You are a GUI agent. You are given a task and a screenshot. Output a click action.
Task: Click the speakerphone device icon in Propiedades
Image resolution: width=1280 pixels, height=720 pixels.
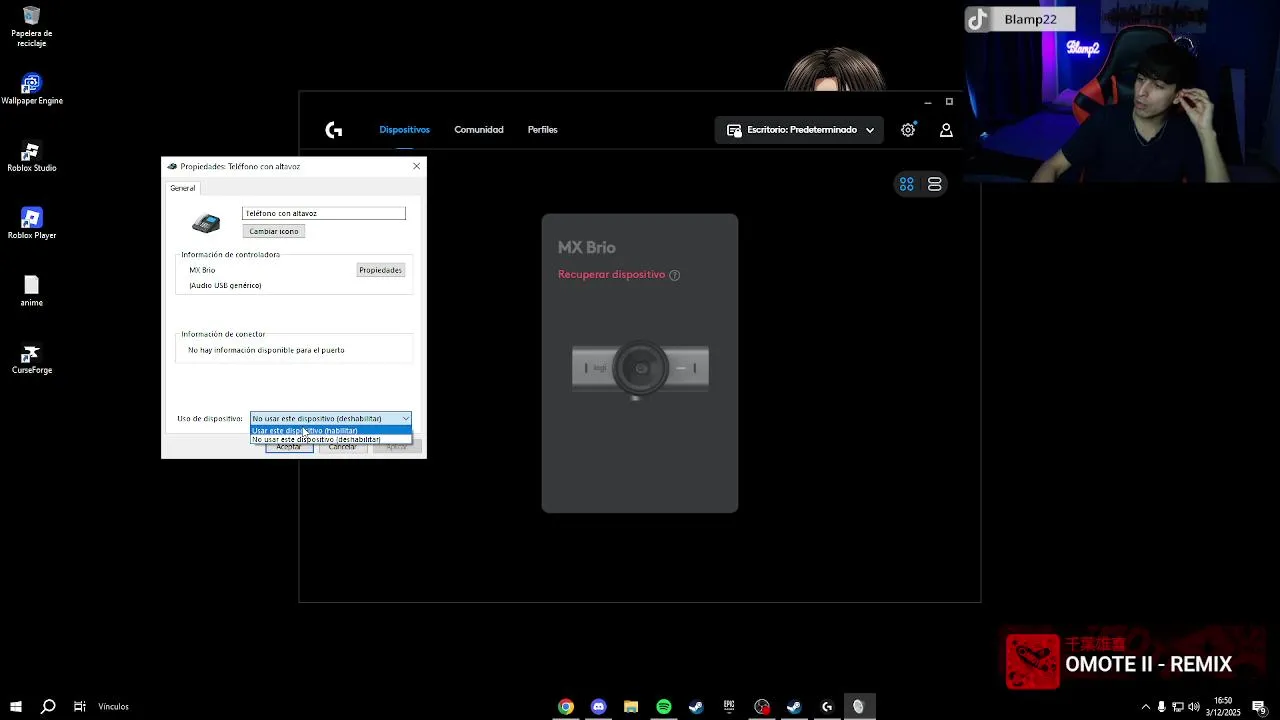point(206,223)
